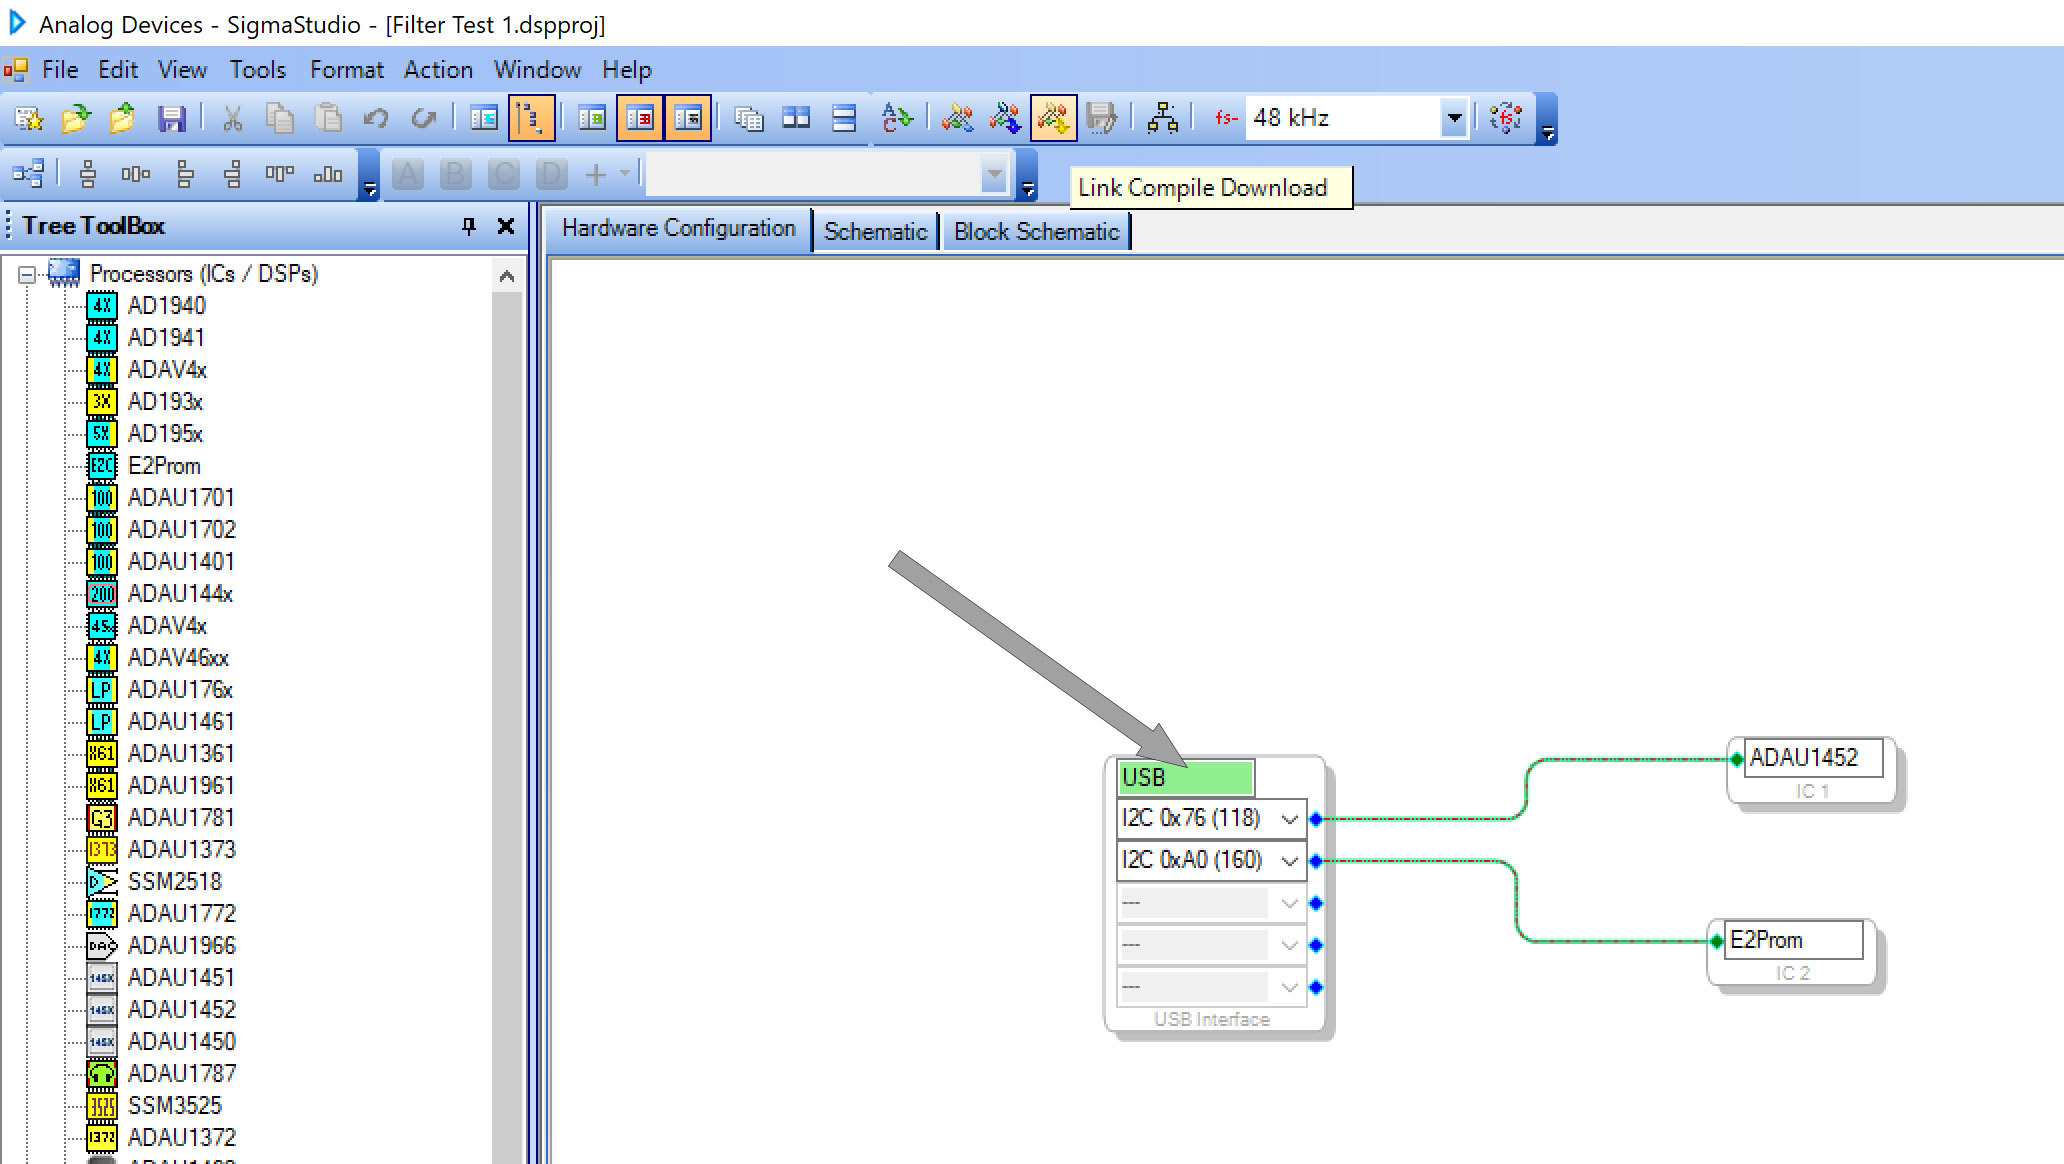
Task: Open the fifth USB interface port dropdown
Action: 1290,988
